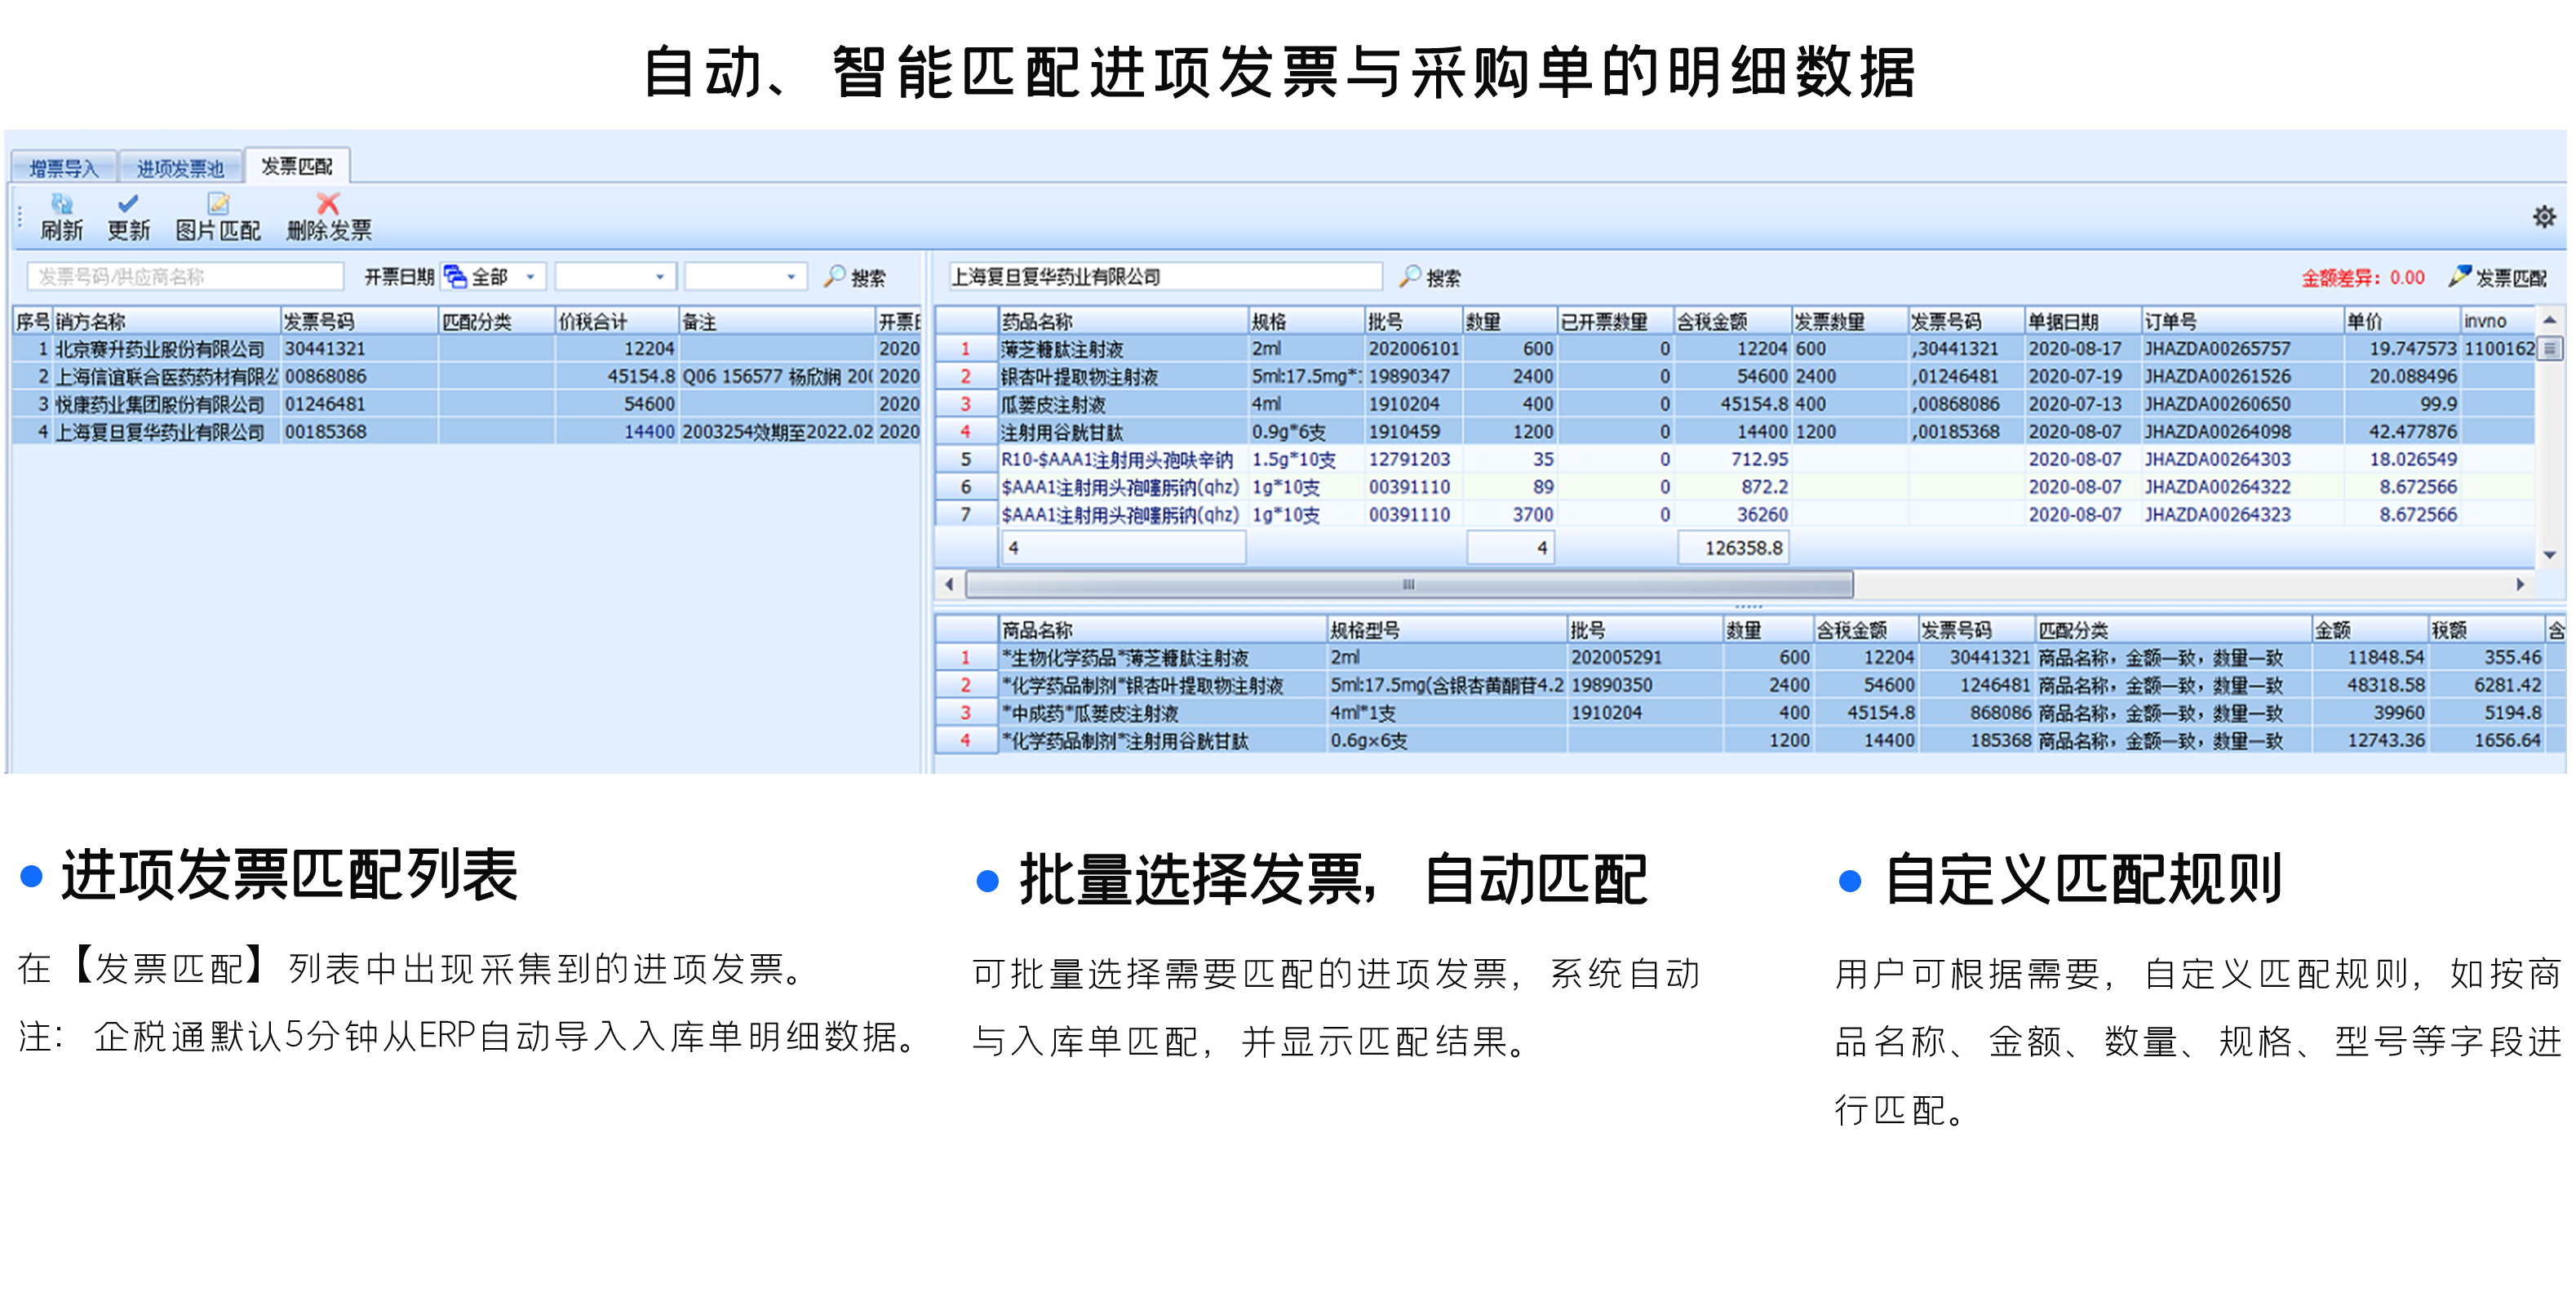This screenshot has width=2576, height=1315.
Task: Select row R10-$AAA1注射用头孢呋辛钠
Action: pyautogui.click(x=1735, y=459)
